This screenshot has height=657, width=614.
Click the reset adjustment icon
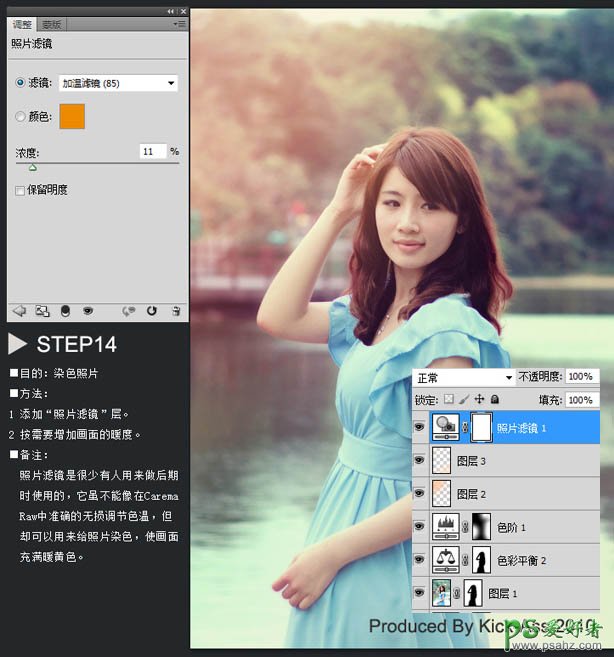point(152,311)
